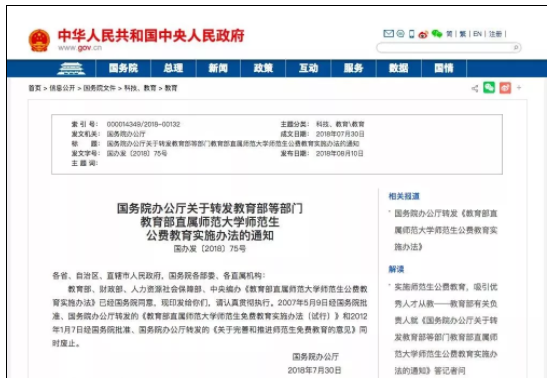Switch language to EN
This screenshot has width=557, height=381.
point(477,34)
